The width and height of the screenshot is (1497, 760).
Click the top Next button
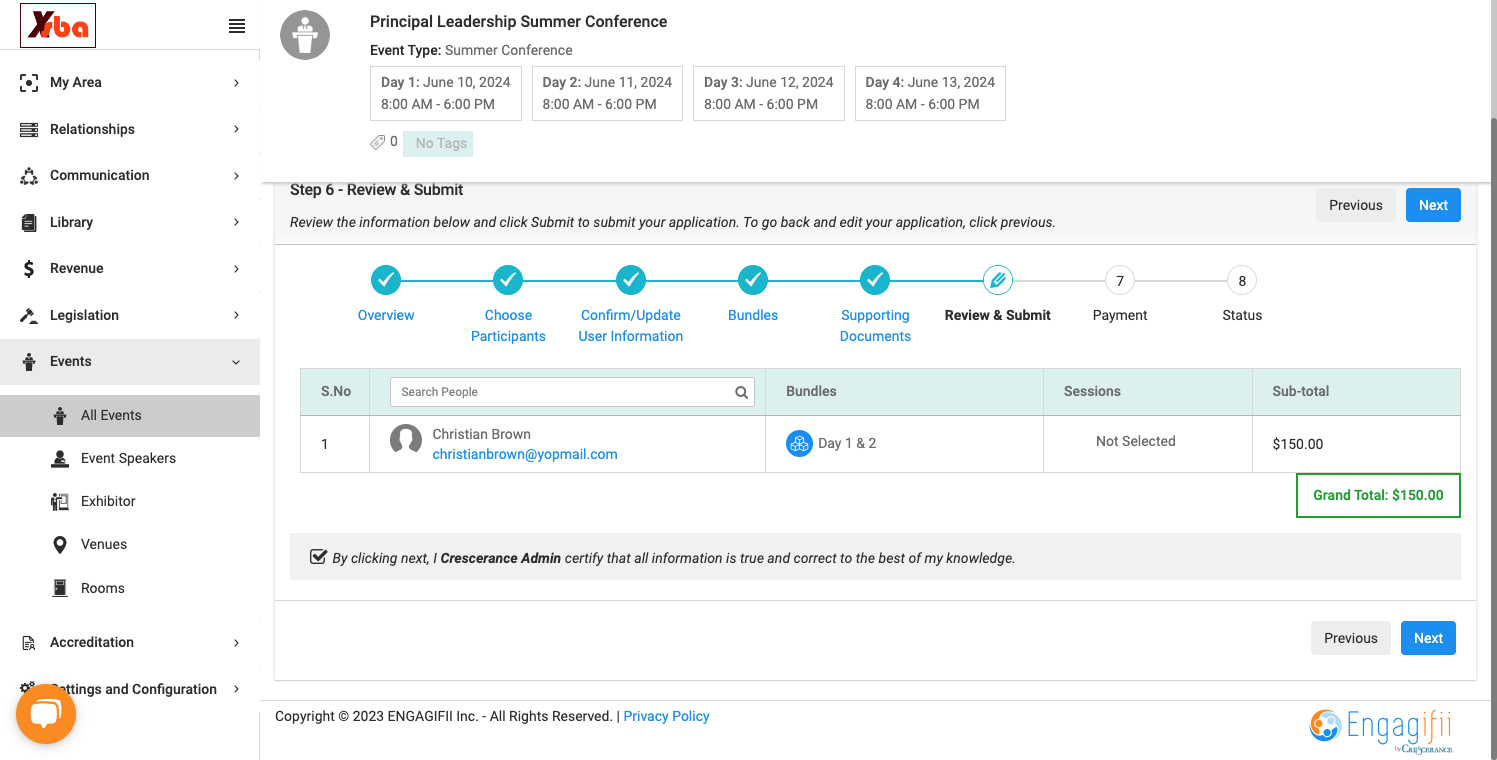[1433, 205]
